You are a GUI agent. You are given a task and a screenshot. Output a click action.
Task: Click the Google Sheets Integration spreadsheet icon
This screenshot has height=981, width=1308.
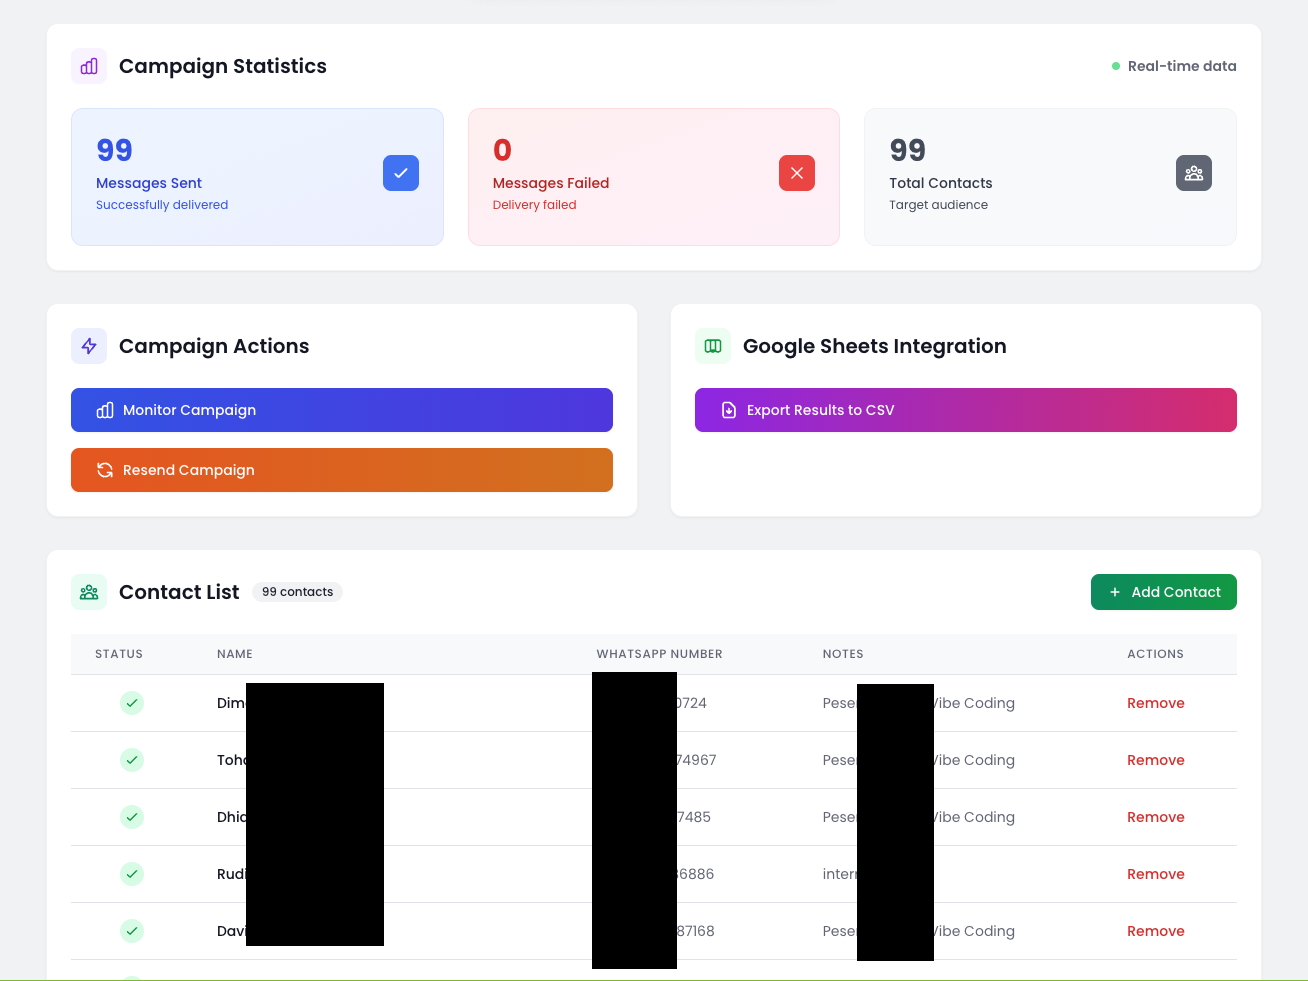point(713,346)
